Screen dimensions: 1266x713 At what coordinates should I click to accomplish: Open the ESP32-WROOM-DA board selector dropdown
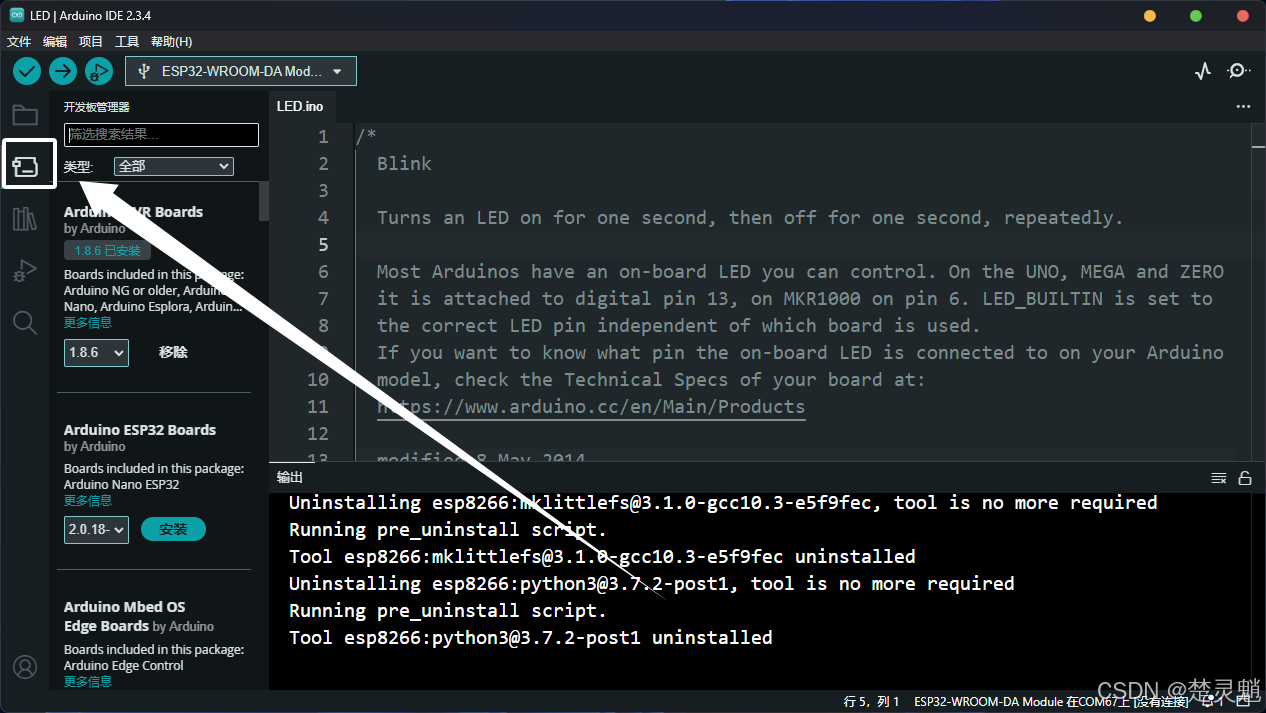click(241, 71)
